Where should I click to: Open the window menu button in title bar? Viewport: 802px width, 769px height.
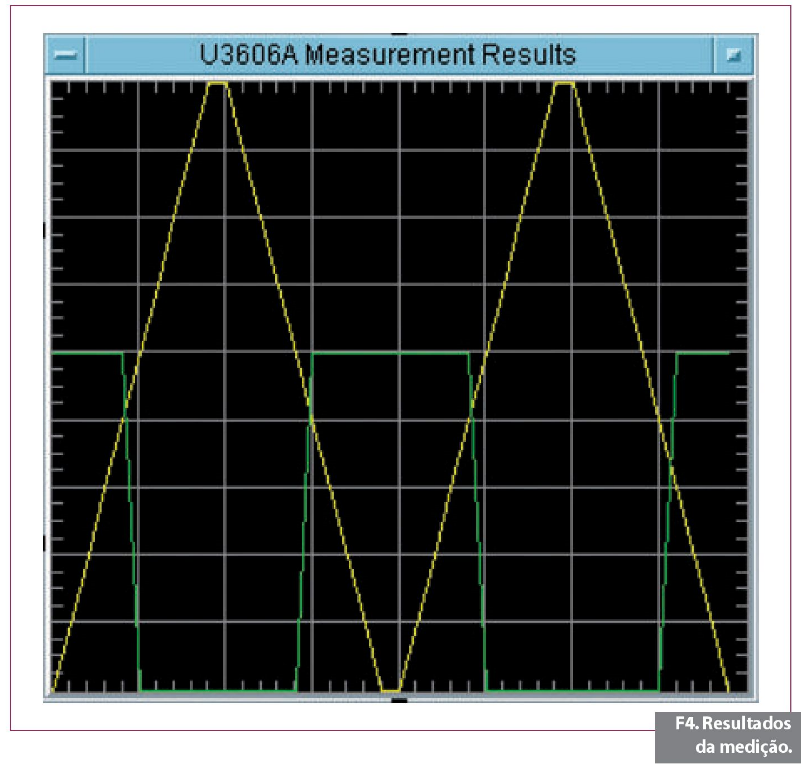click(x=66, y=55)
